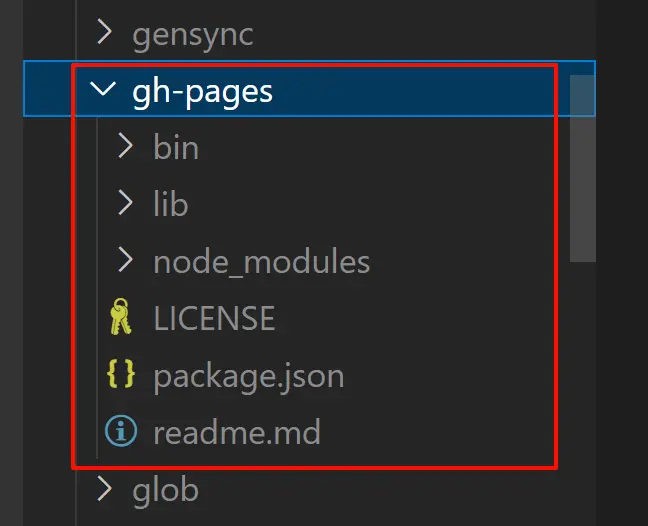Viewport: 648px width, 526px height.
Task: Click the package.json braces icon
Action: [121, 374]
